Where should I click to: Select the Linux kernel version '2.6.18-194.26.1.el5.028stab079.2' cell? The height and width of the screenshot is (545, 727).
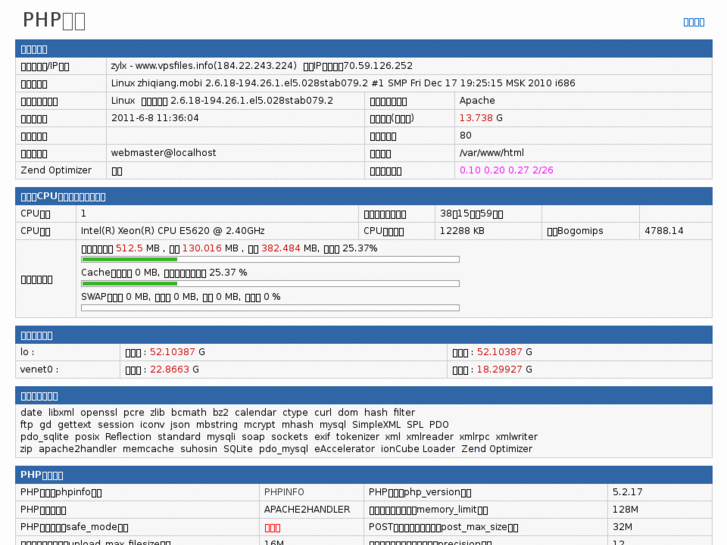point(236,101)
